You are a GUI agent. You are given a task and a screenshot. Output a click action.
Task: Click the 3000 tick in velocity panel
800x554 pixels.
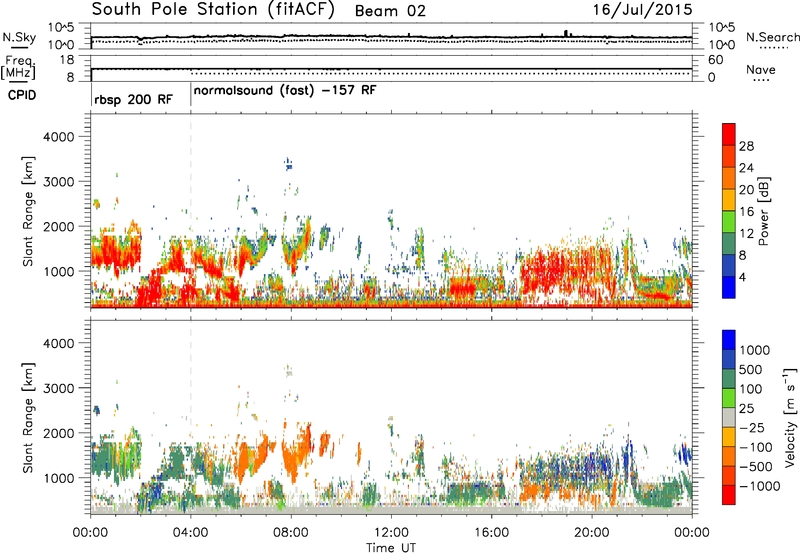[x=58, y=388]
